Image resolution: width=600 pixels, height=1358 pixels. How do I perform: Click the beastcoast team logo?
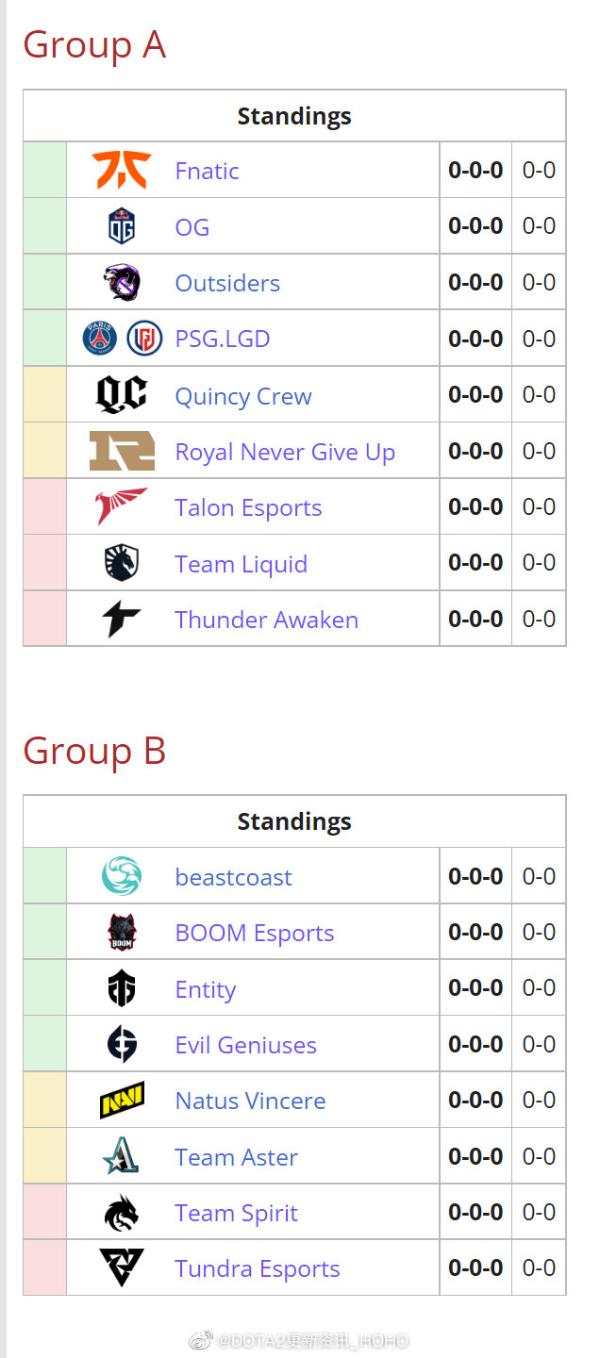(122, 876)
